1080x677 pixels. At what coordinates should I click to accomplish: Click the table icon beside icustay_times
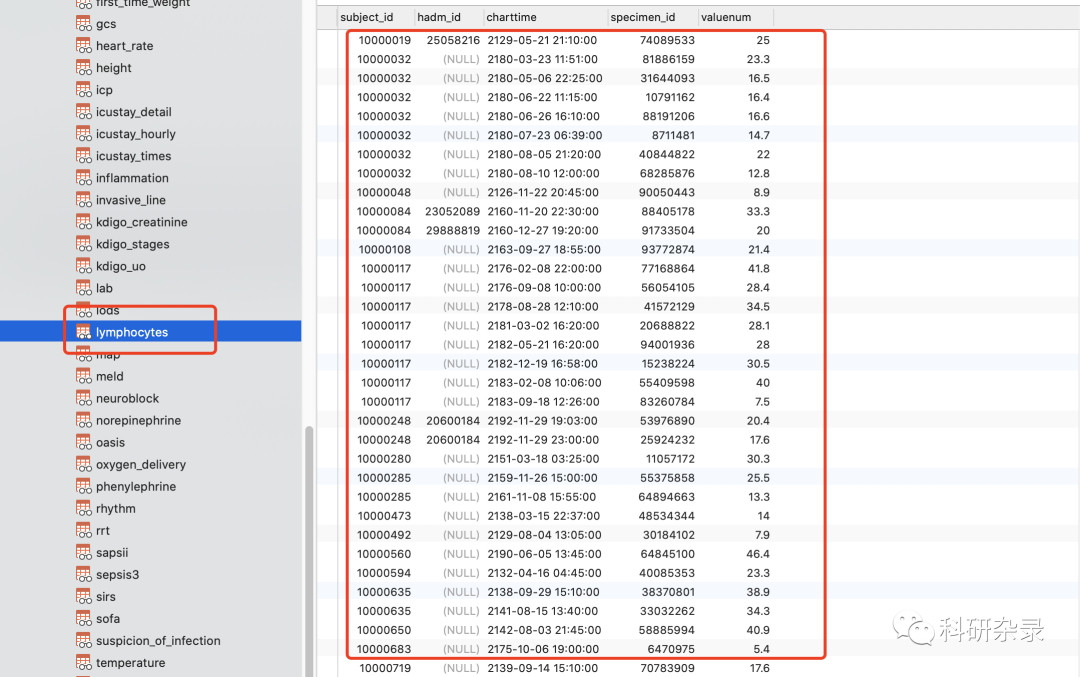[x=83, y=156]
